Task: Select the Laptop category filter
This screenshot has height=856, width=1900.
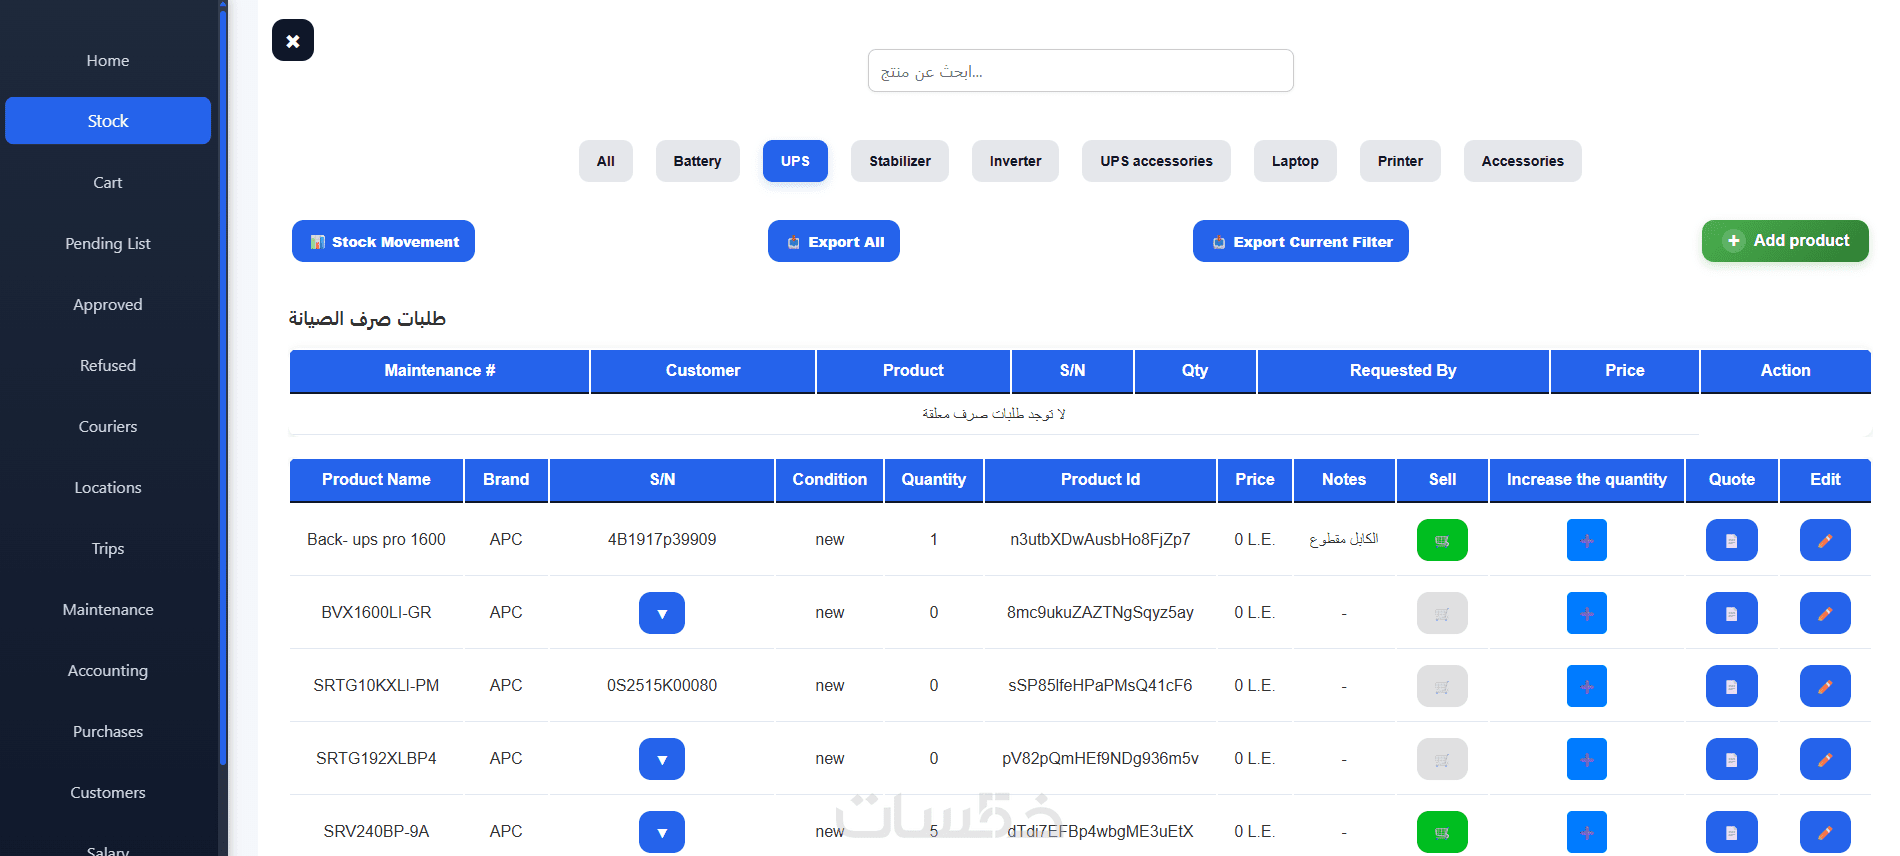Action: click(x=1295, y=161)
